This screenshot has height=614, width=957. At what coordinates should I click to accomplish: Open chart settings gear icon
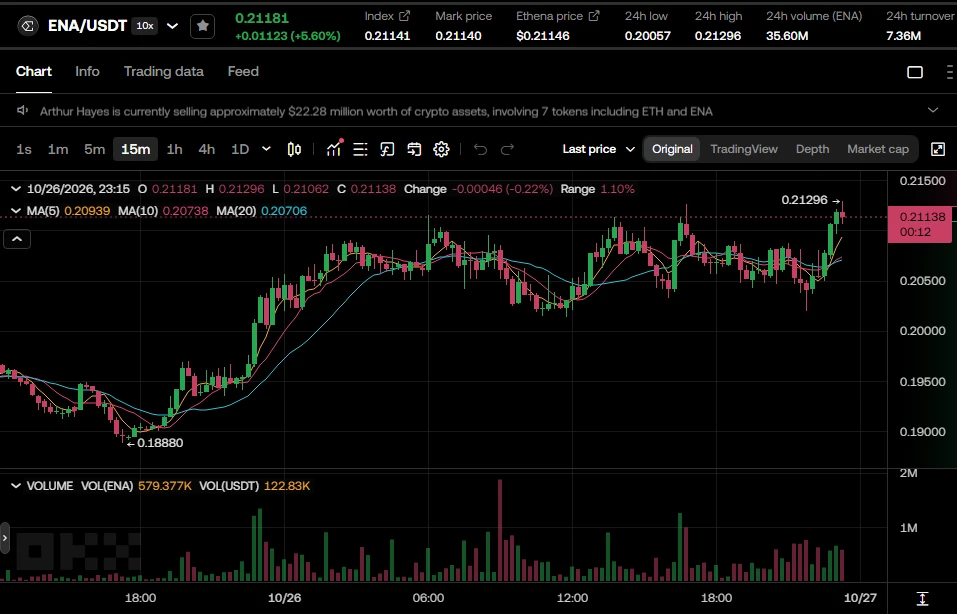(441, 149)
